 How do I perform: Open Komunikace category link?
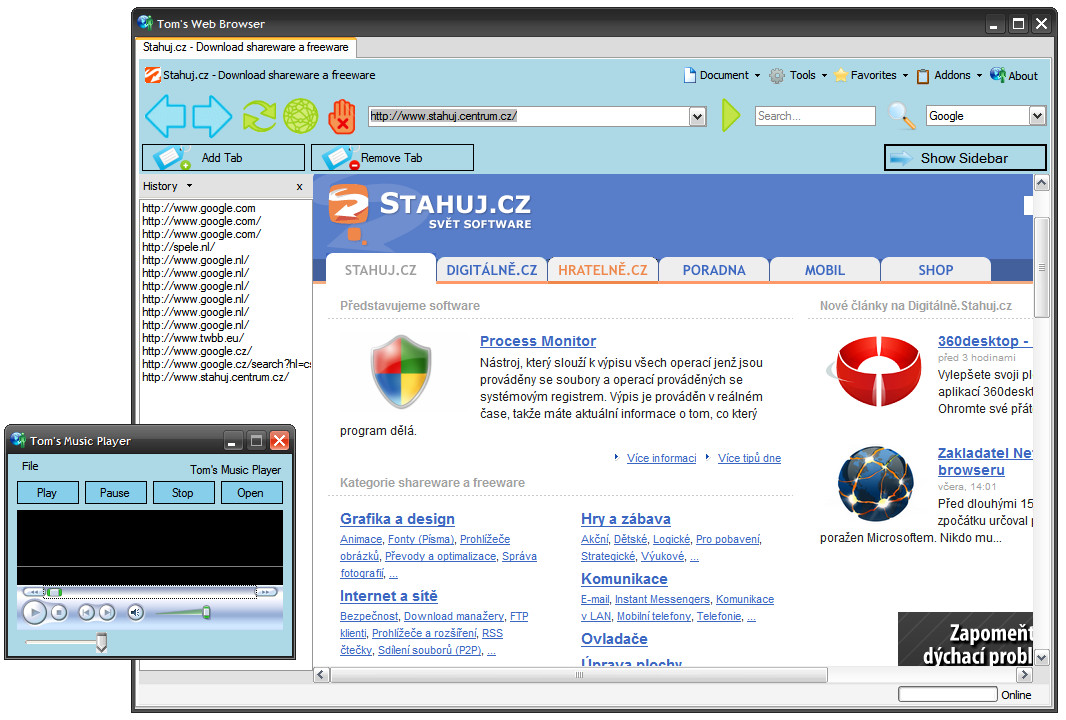coord(624,579)
